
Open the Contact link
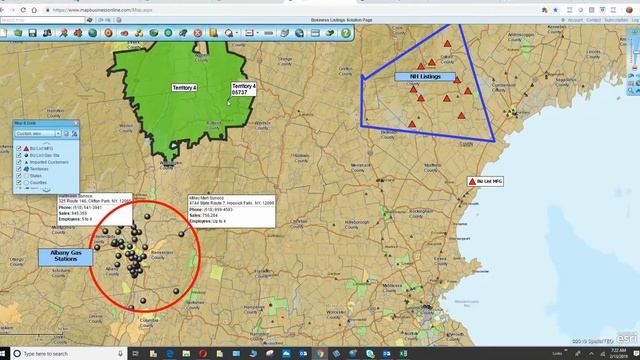click(x=593, y=20)
